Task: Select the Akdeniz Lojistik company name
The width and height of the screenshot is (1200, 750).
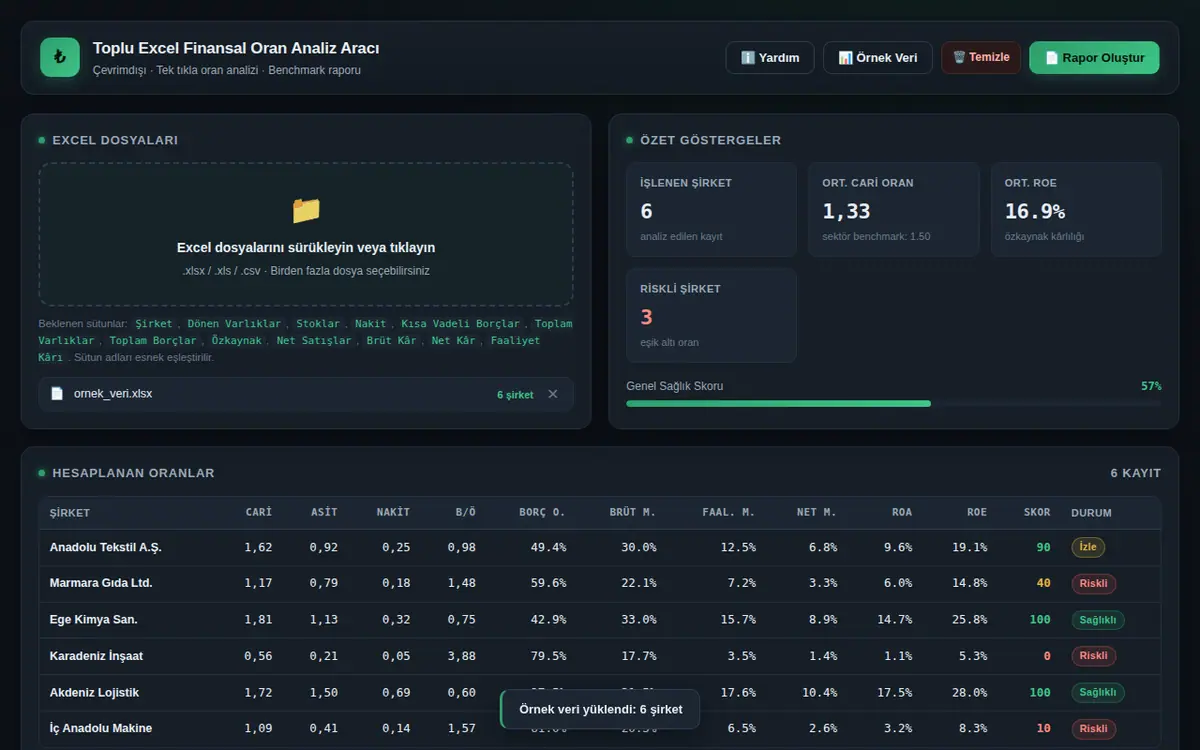Action: pyautogui.click(x=94, y=692)
